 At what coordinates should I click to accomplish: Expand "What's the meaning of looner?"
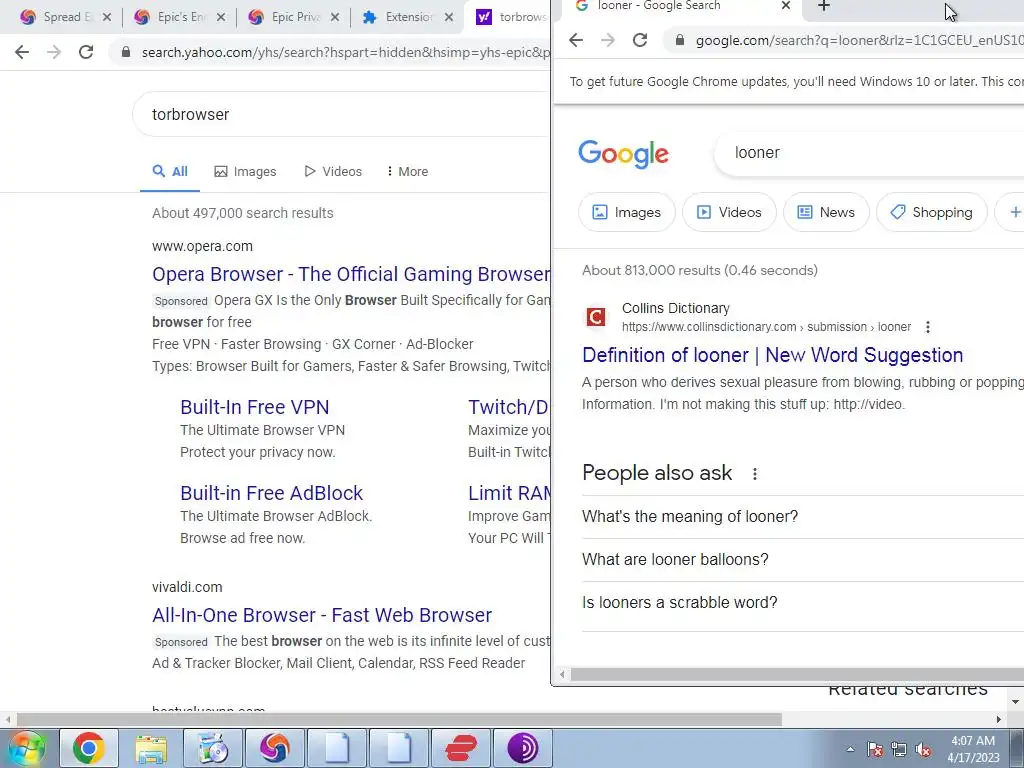pyautogui.click(x=803, y=517)
